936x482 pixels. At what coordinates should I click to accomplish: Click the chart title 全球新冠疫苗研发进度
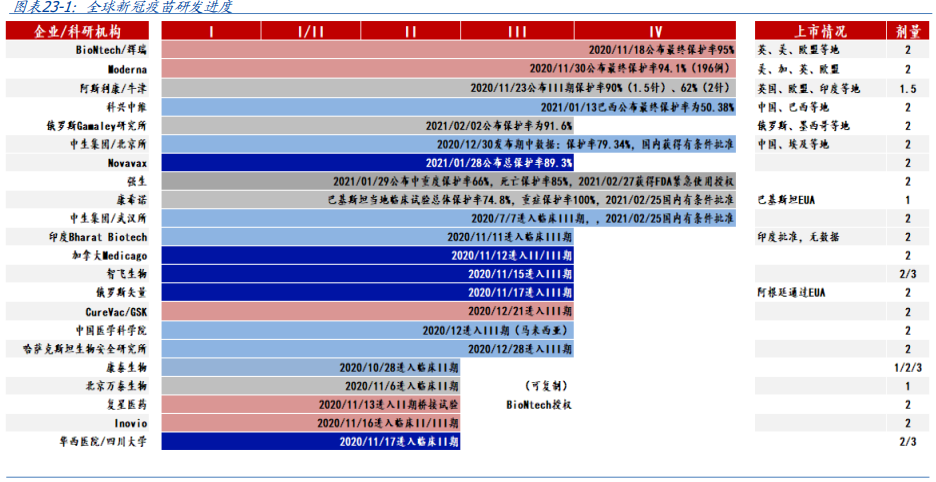click(159, 7)
